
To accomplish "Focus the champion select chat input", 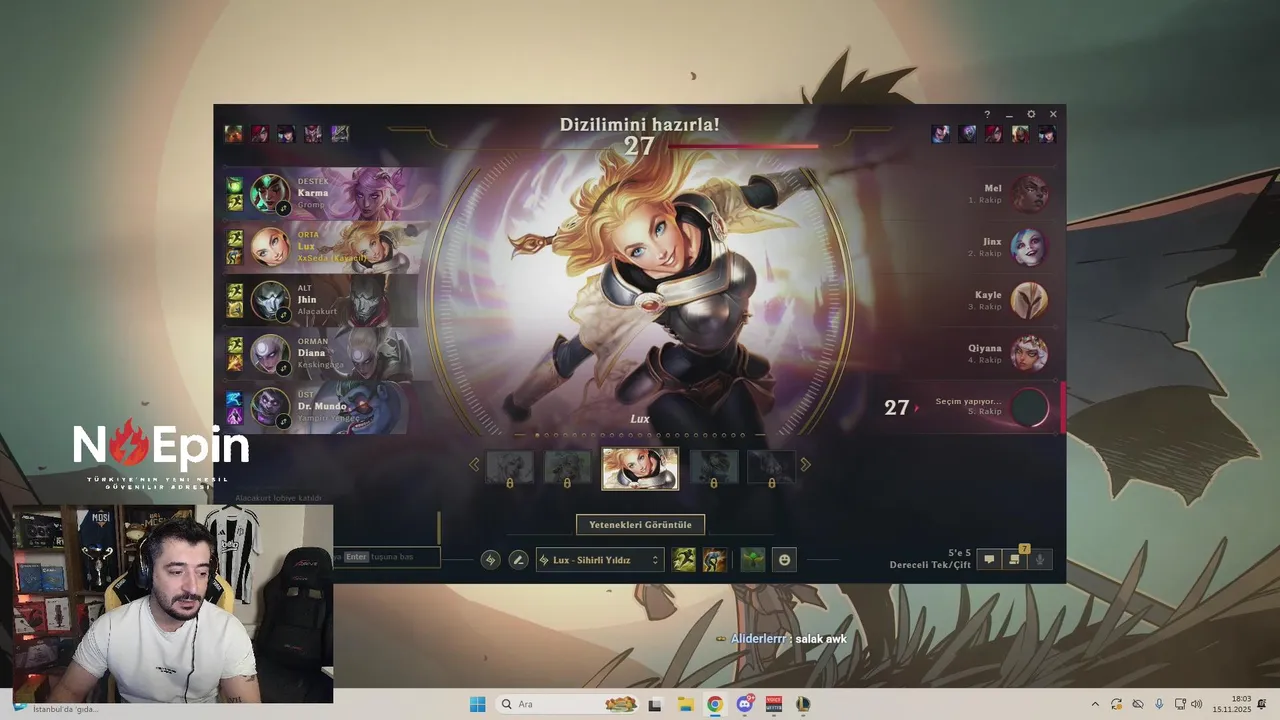I will pyautogui.click(x=386, y=557).
